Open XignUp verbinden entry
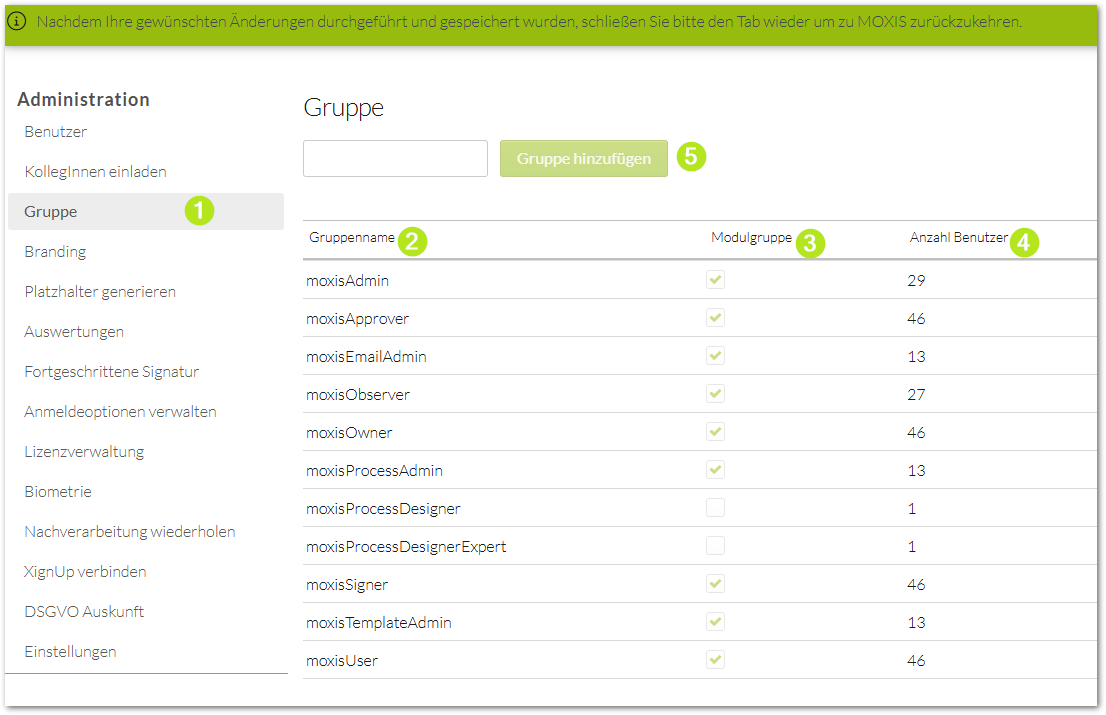The height and width of the screenshot is (715, 1106). 85,572
